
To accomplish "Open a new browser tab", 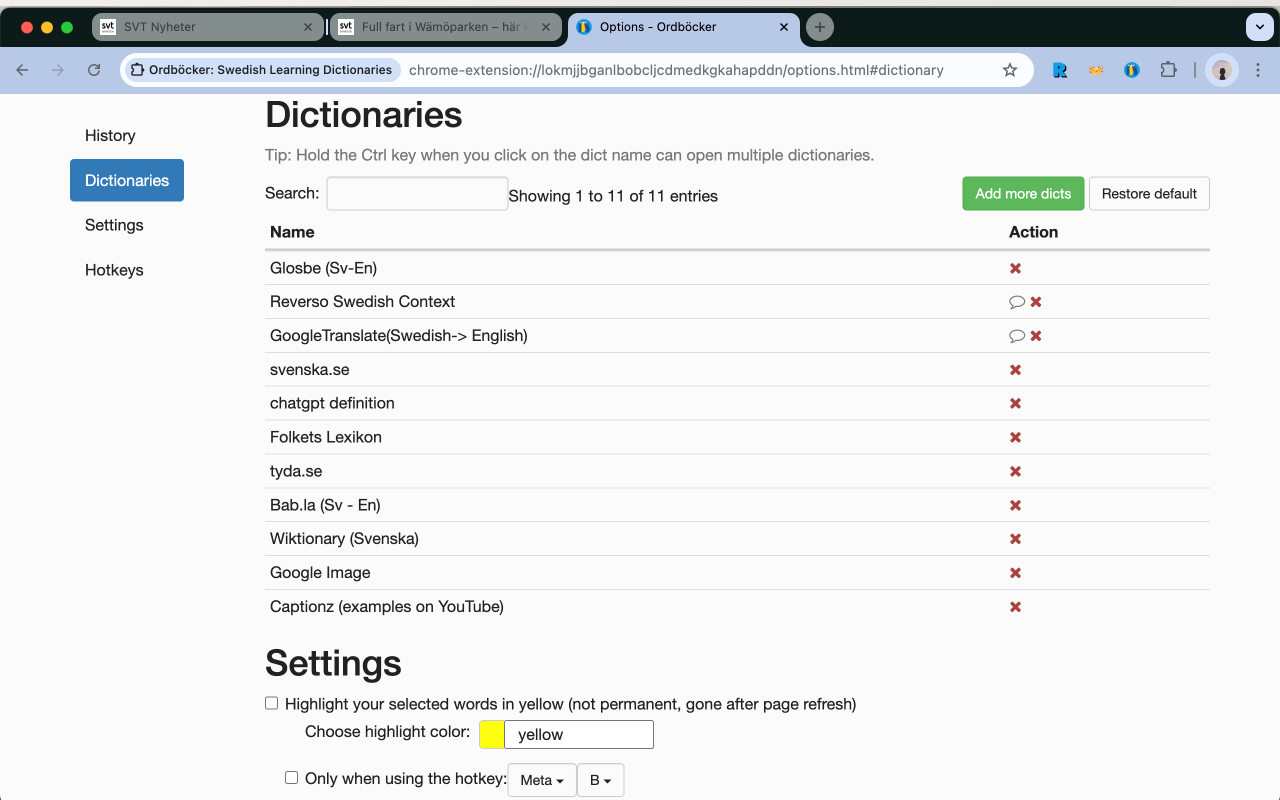I will [x=820, y=27].
